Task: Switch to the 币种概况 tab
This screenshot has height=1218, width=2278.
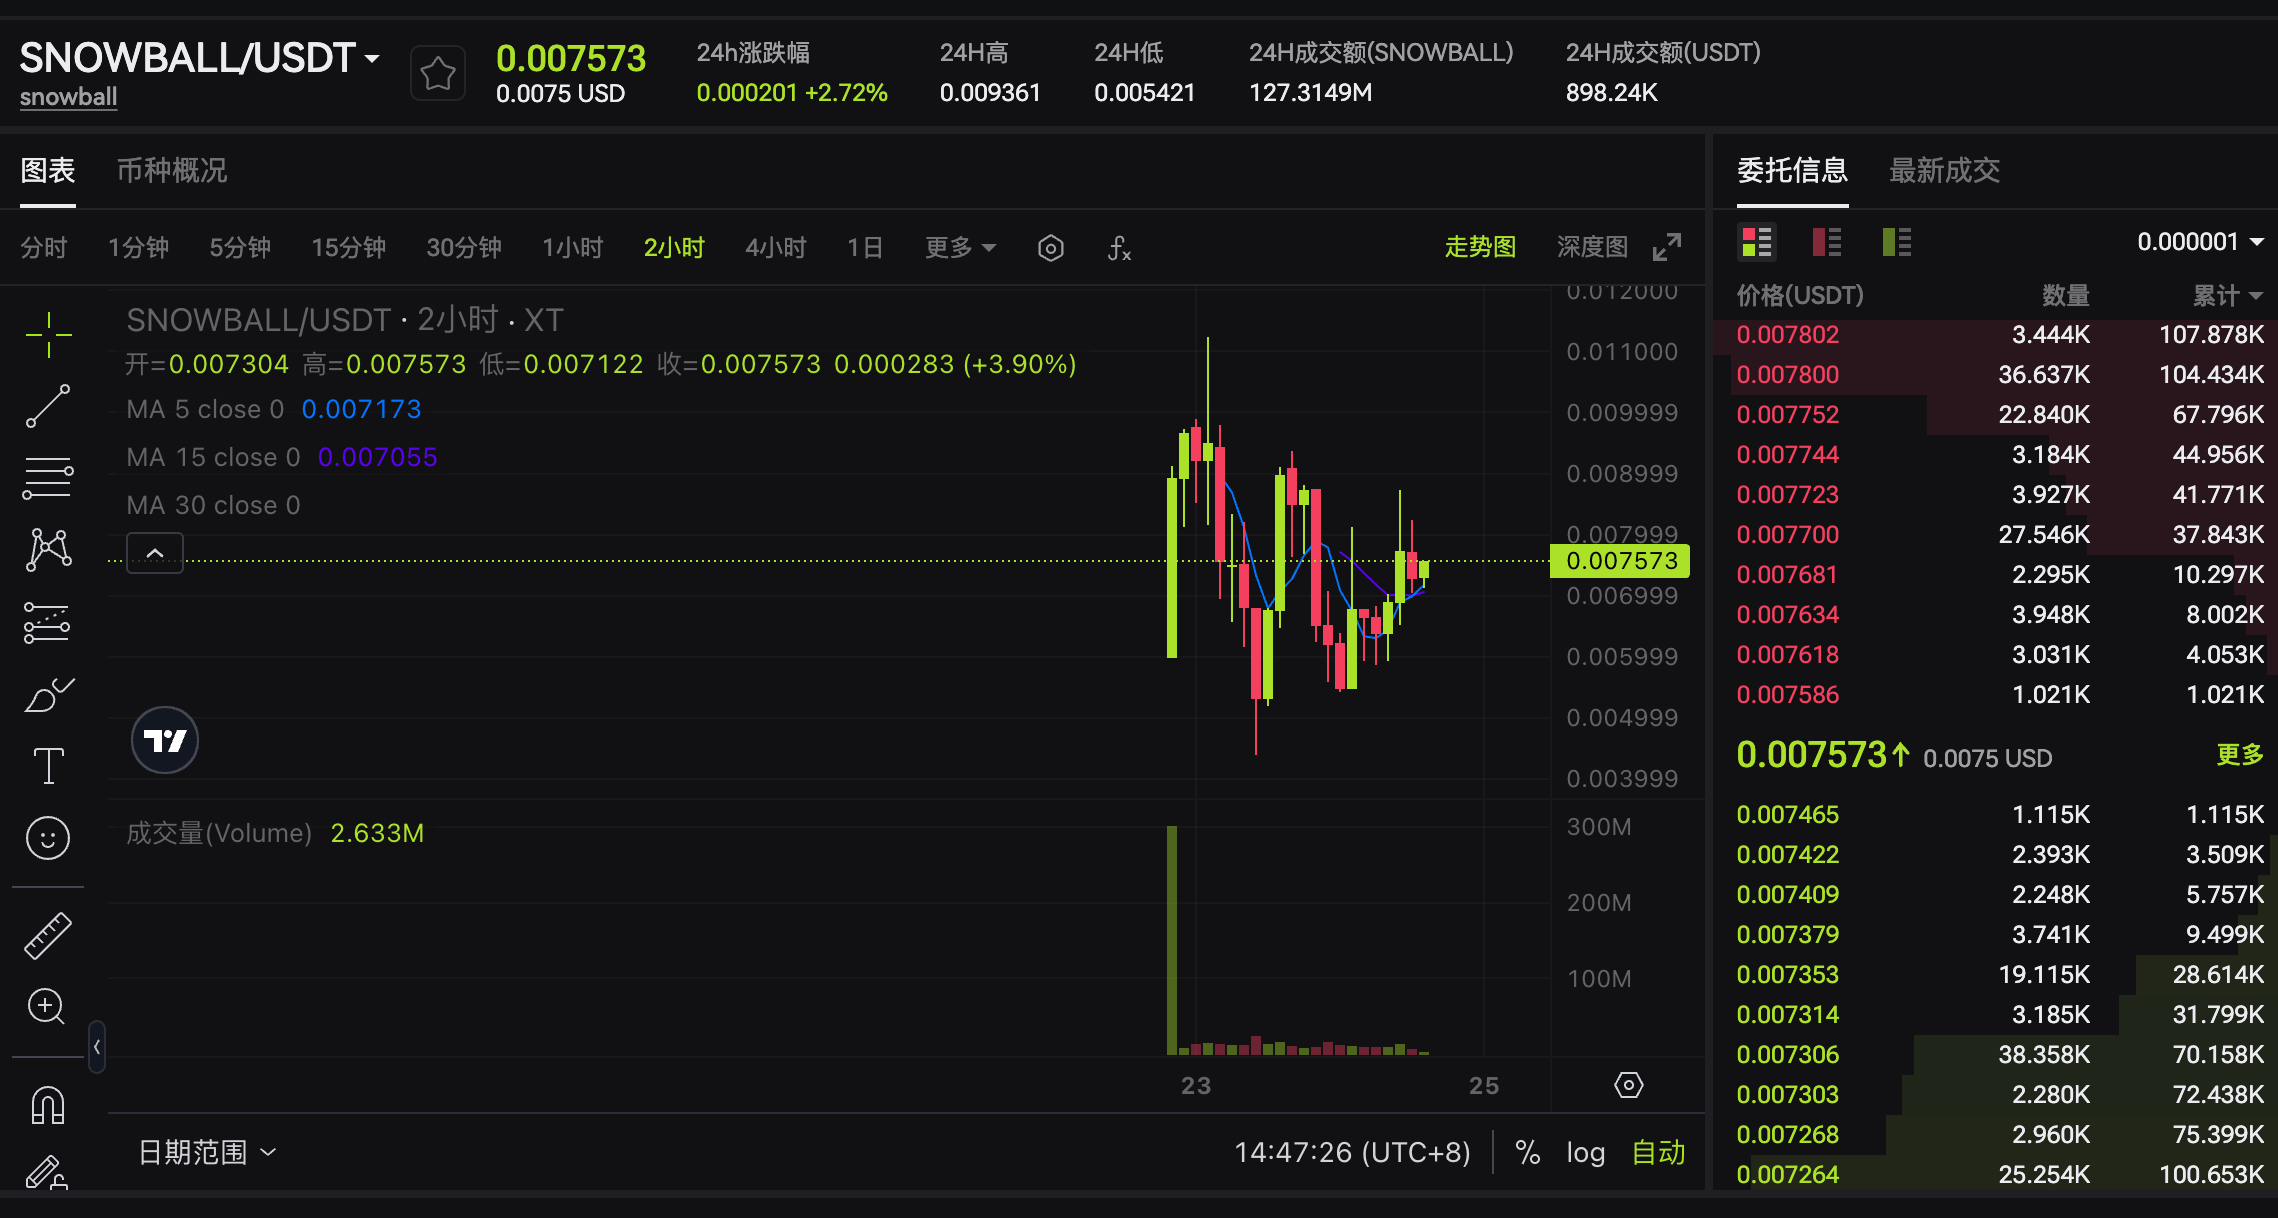Action: pos(170,171)
